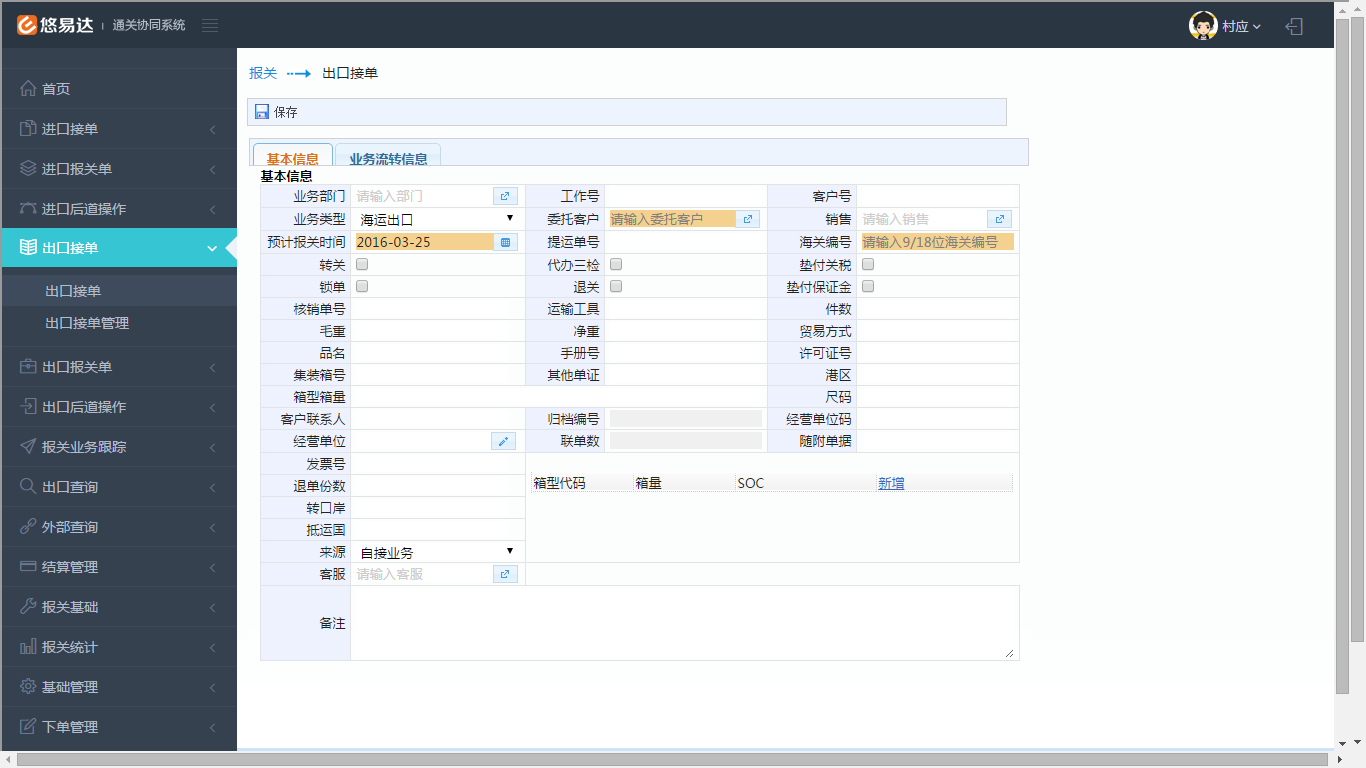Switch to the 业务流转信息 tab

click(388, 158)
